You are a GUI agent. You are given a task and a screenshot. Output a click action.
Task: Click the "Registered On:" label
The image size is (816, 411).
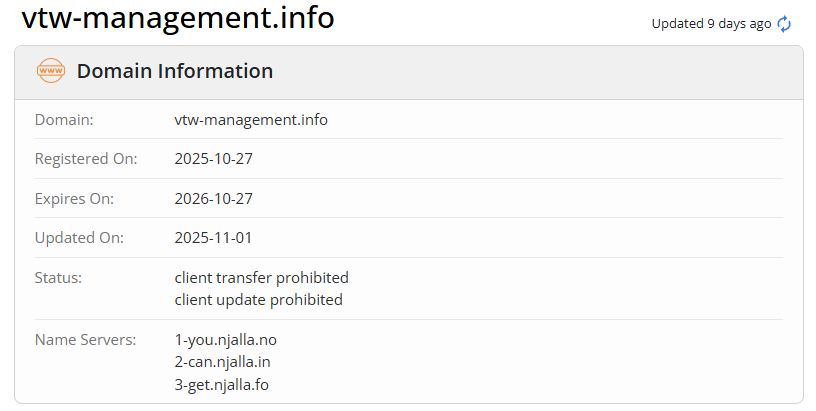tap(86, 159)
